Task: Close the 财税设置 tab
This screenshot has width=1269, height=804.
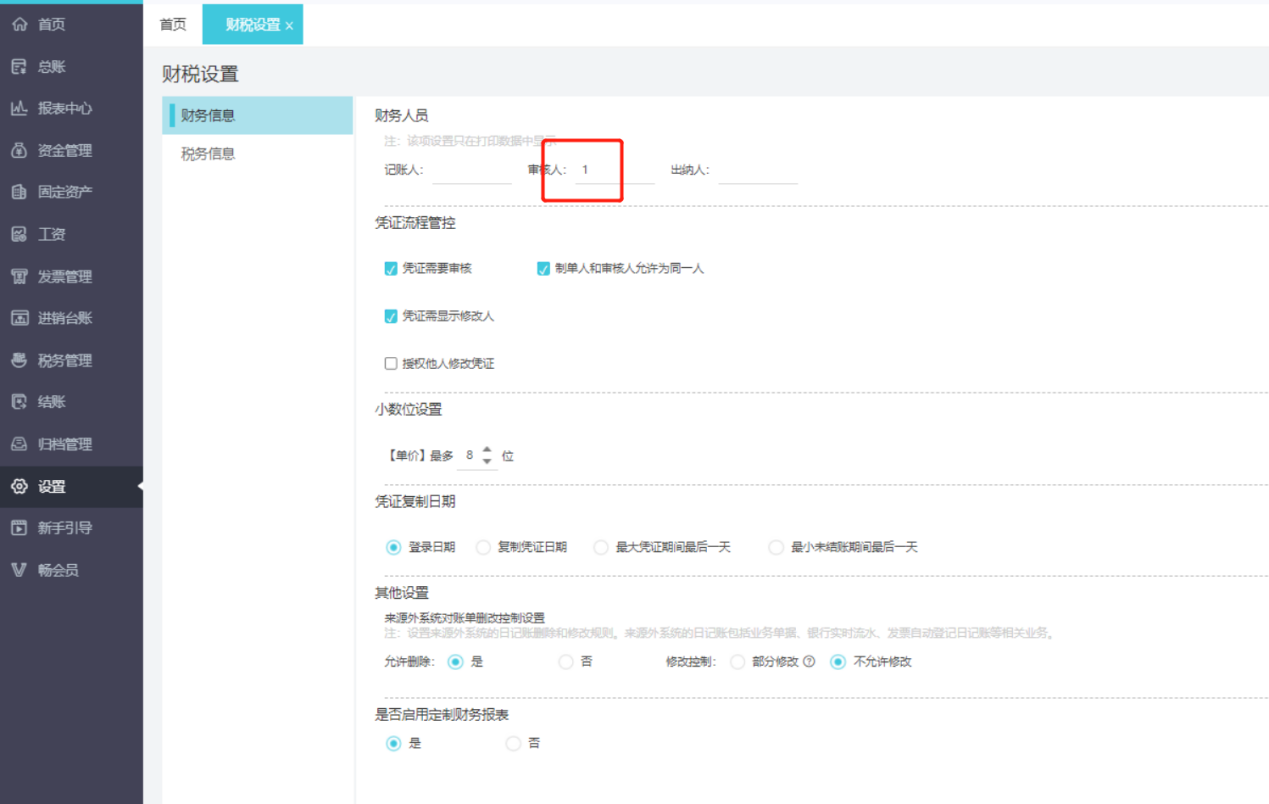Action: (x=289, y=26)
